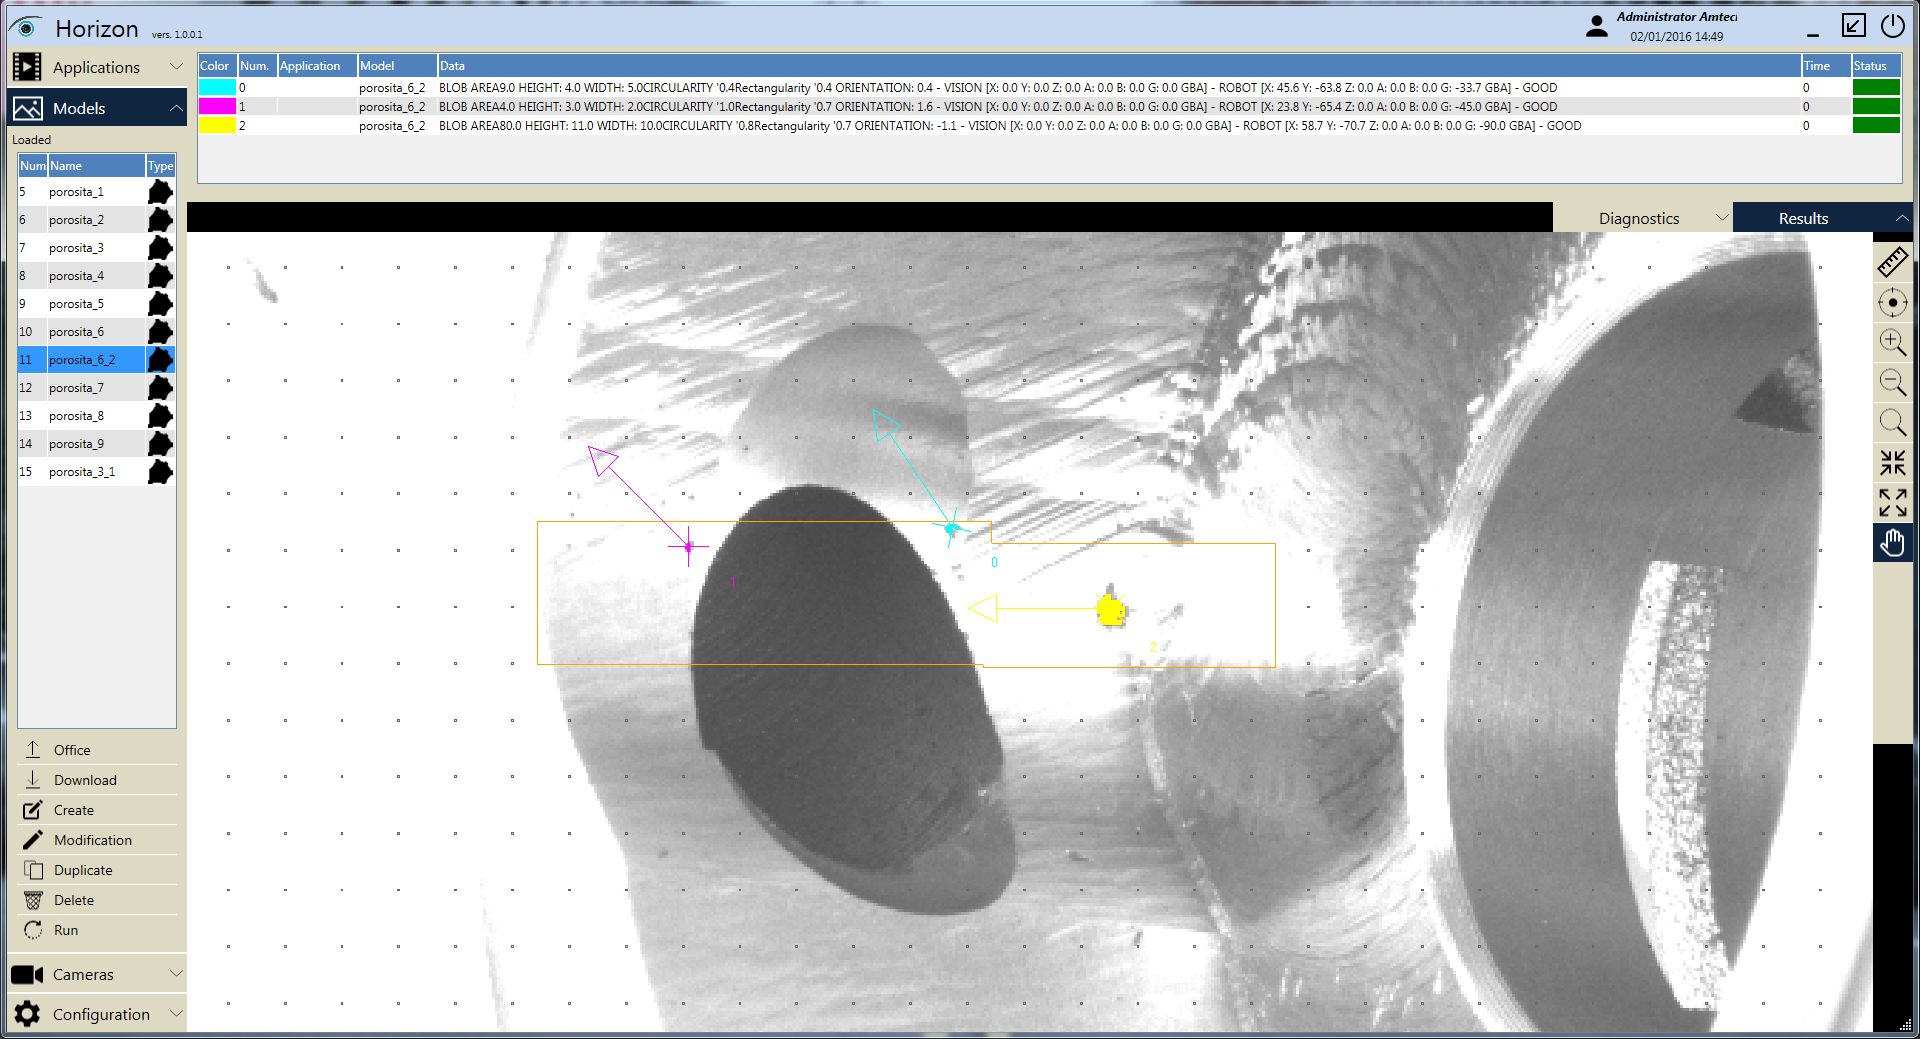Click the Create pencil-square icon
The image size is (1920, 1039).
click(33, 809)
